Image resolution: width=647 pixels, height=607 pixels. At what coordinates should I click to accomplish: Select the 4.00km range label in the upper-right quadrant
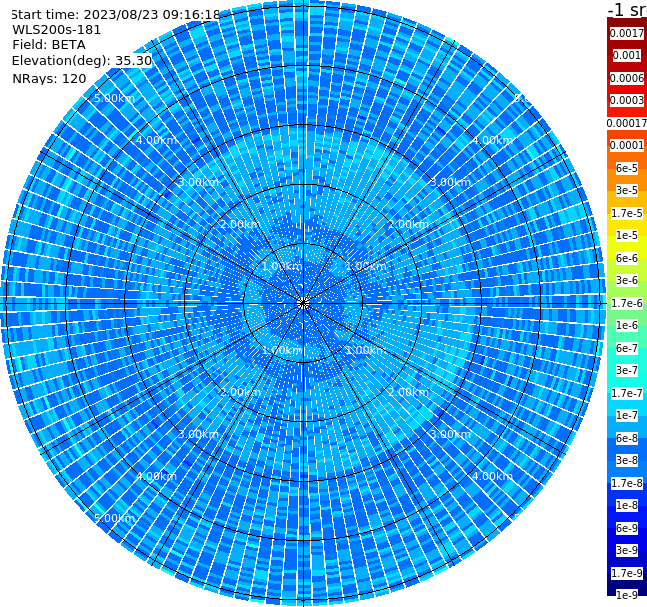(x=492, y=140)
